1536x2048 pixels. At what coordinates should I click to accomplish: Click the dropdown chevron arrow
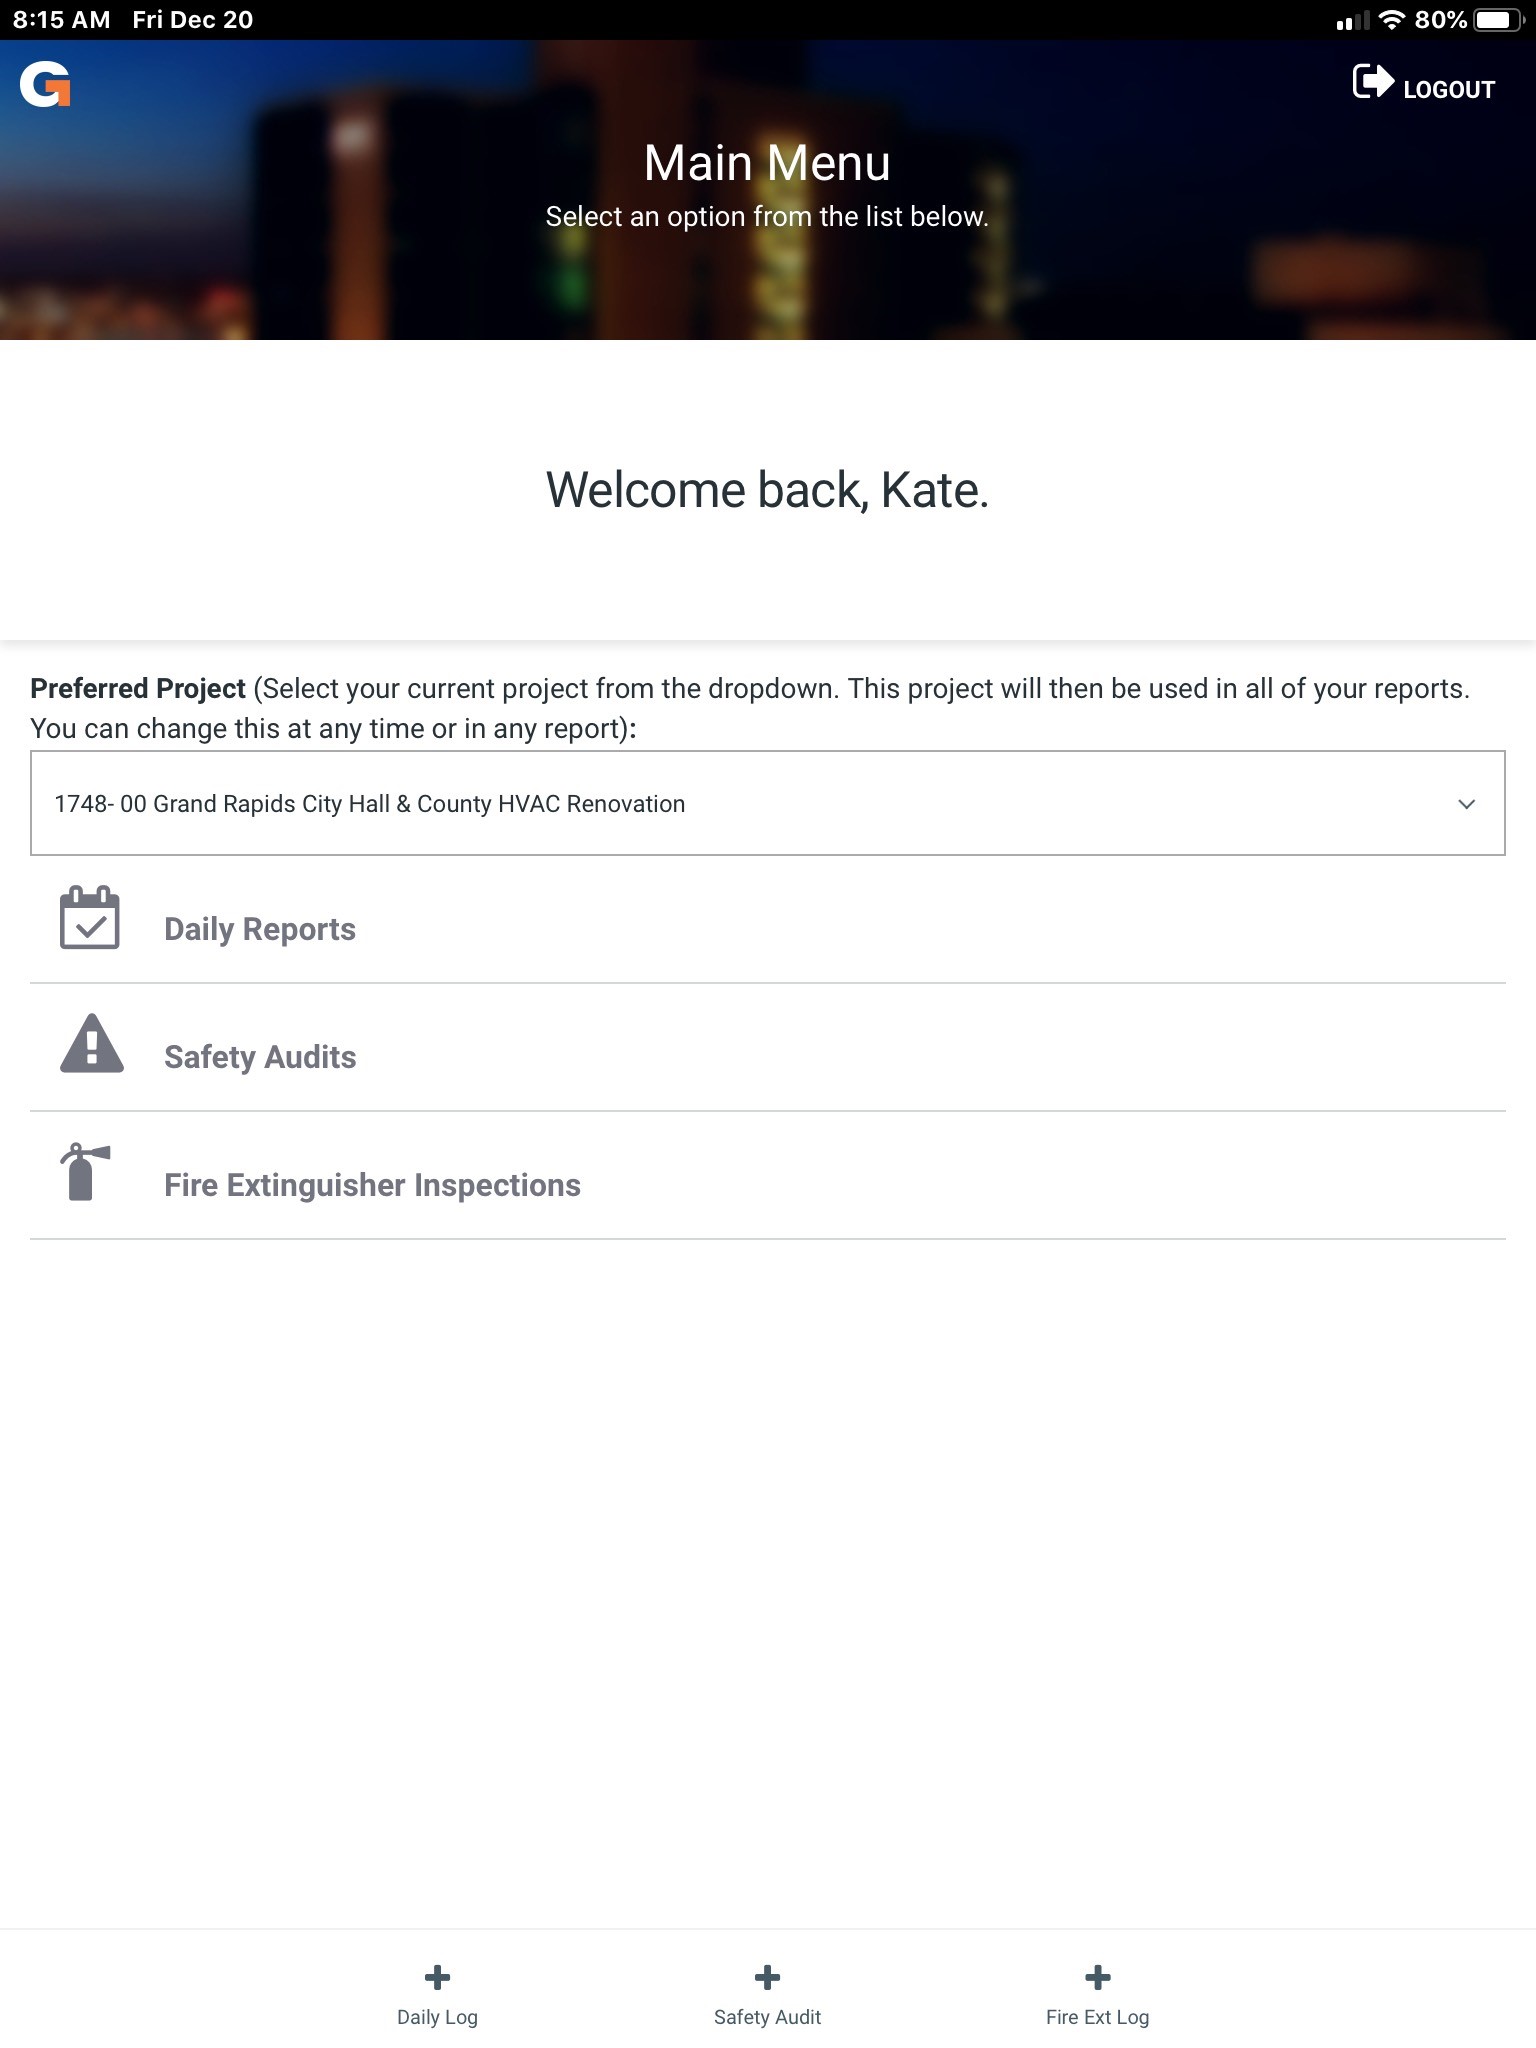point(1466,804)
